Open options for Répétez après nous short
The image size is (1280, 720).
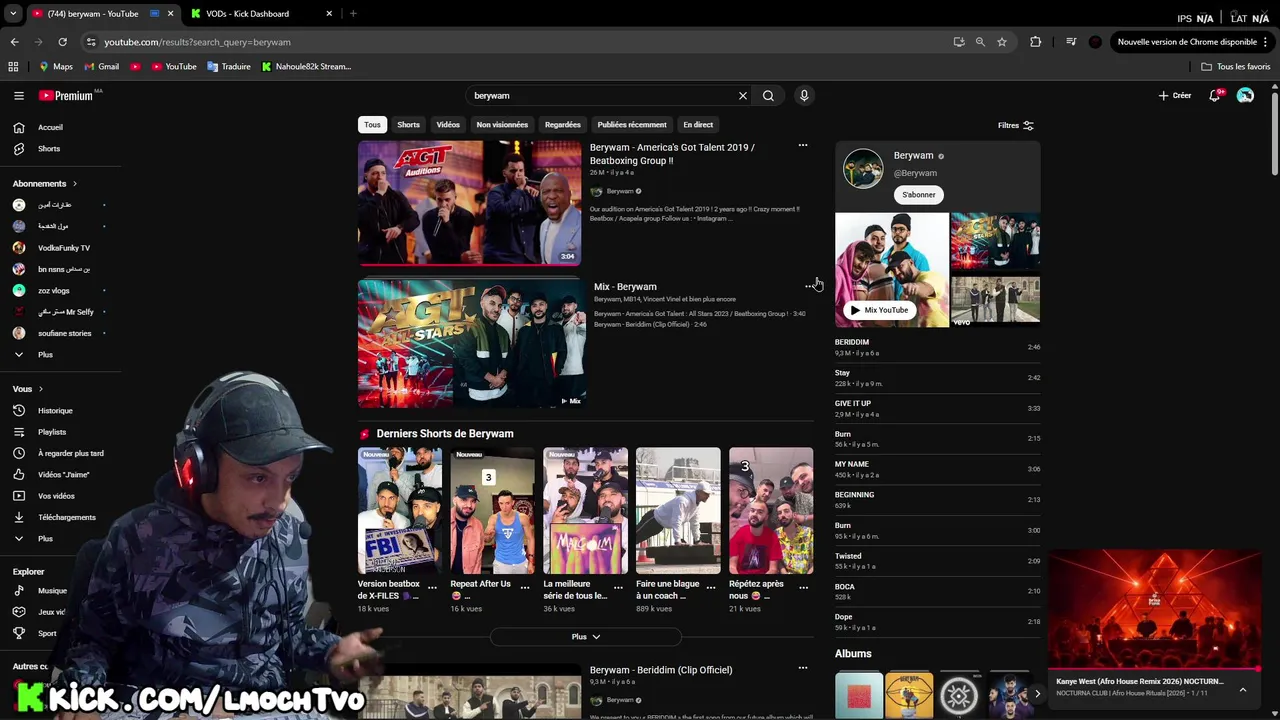(x=803, y=587)
